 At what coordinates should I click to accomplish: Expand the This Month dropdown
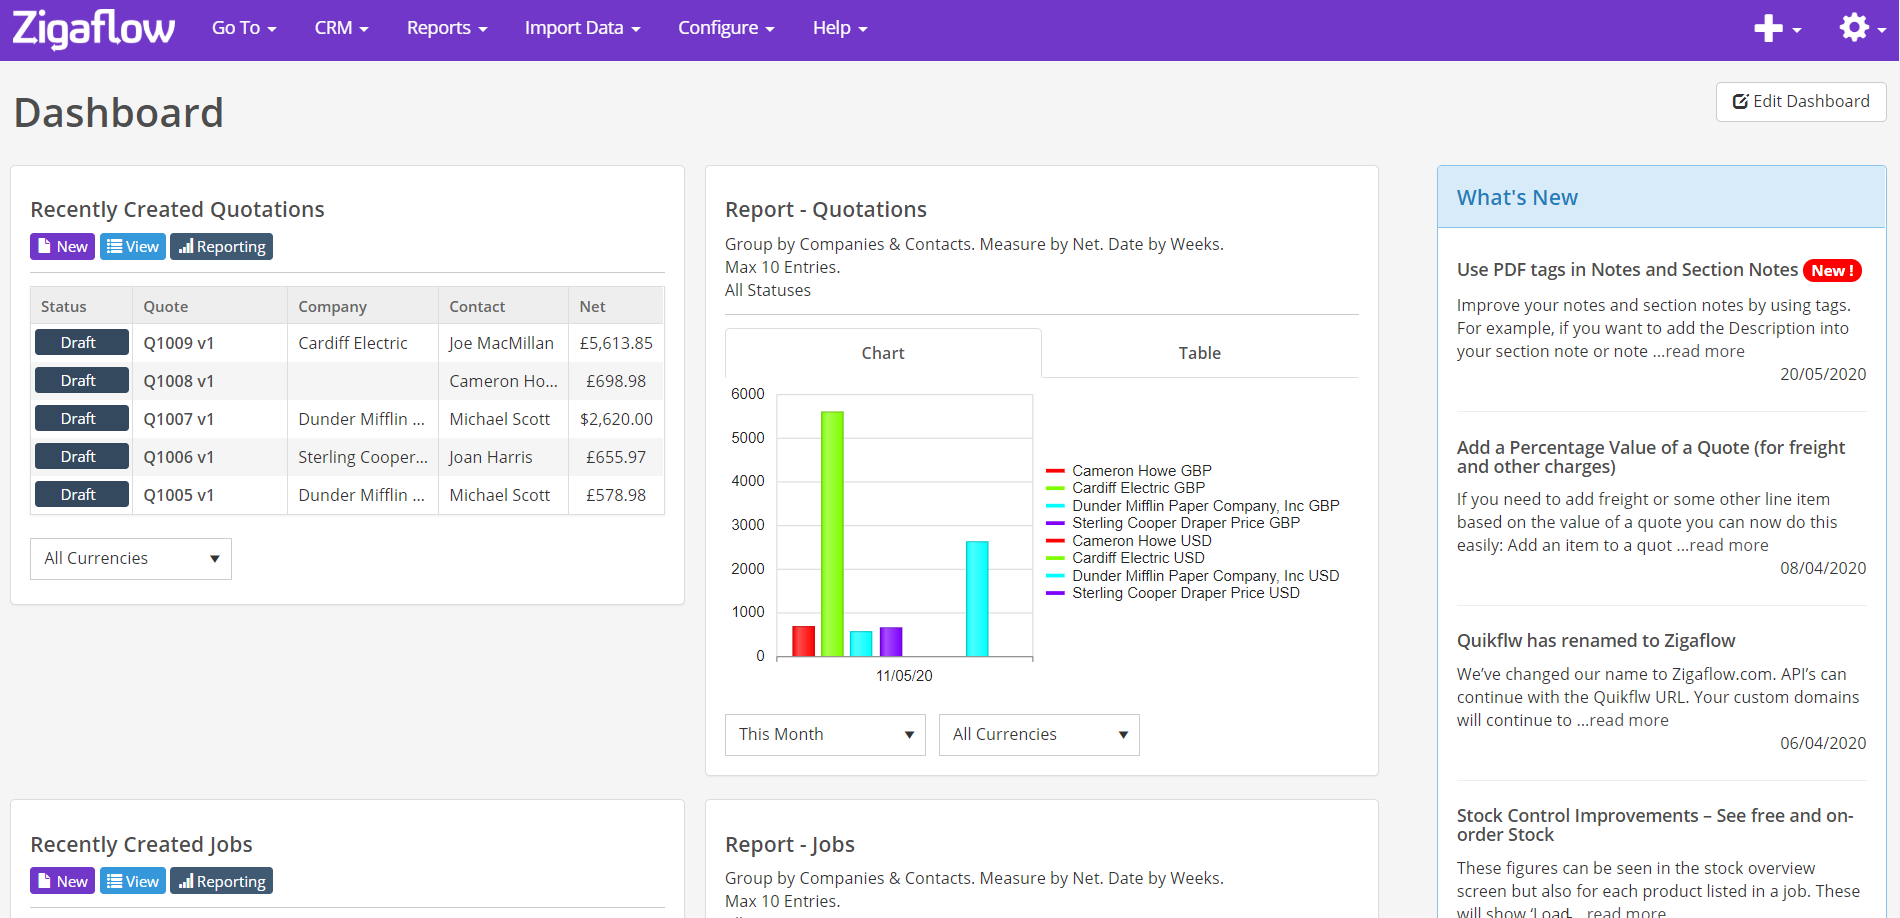click(x=825, y=735)
